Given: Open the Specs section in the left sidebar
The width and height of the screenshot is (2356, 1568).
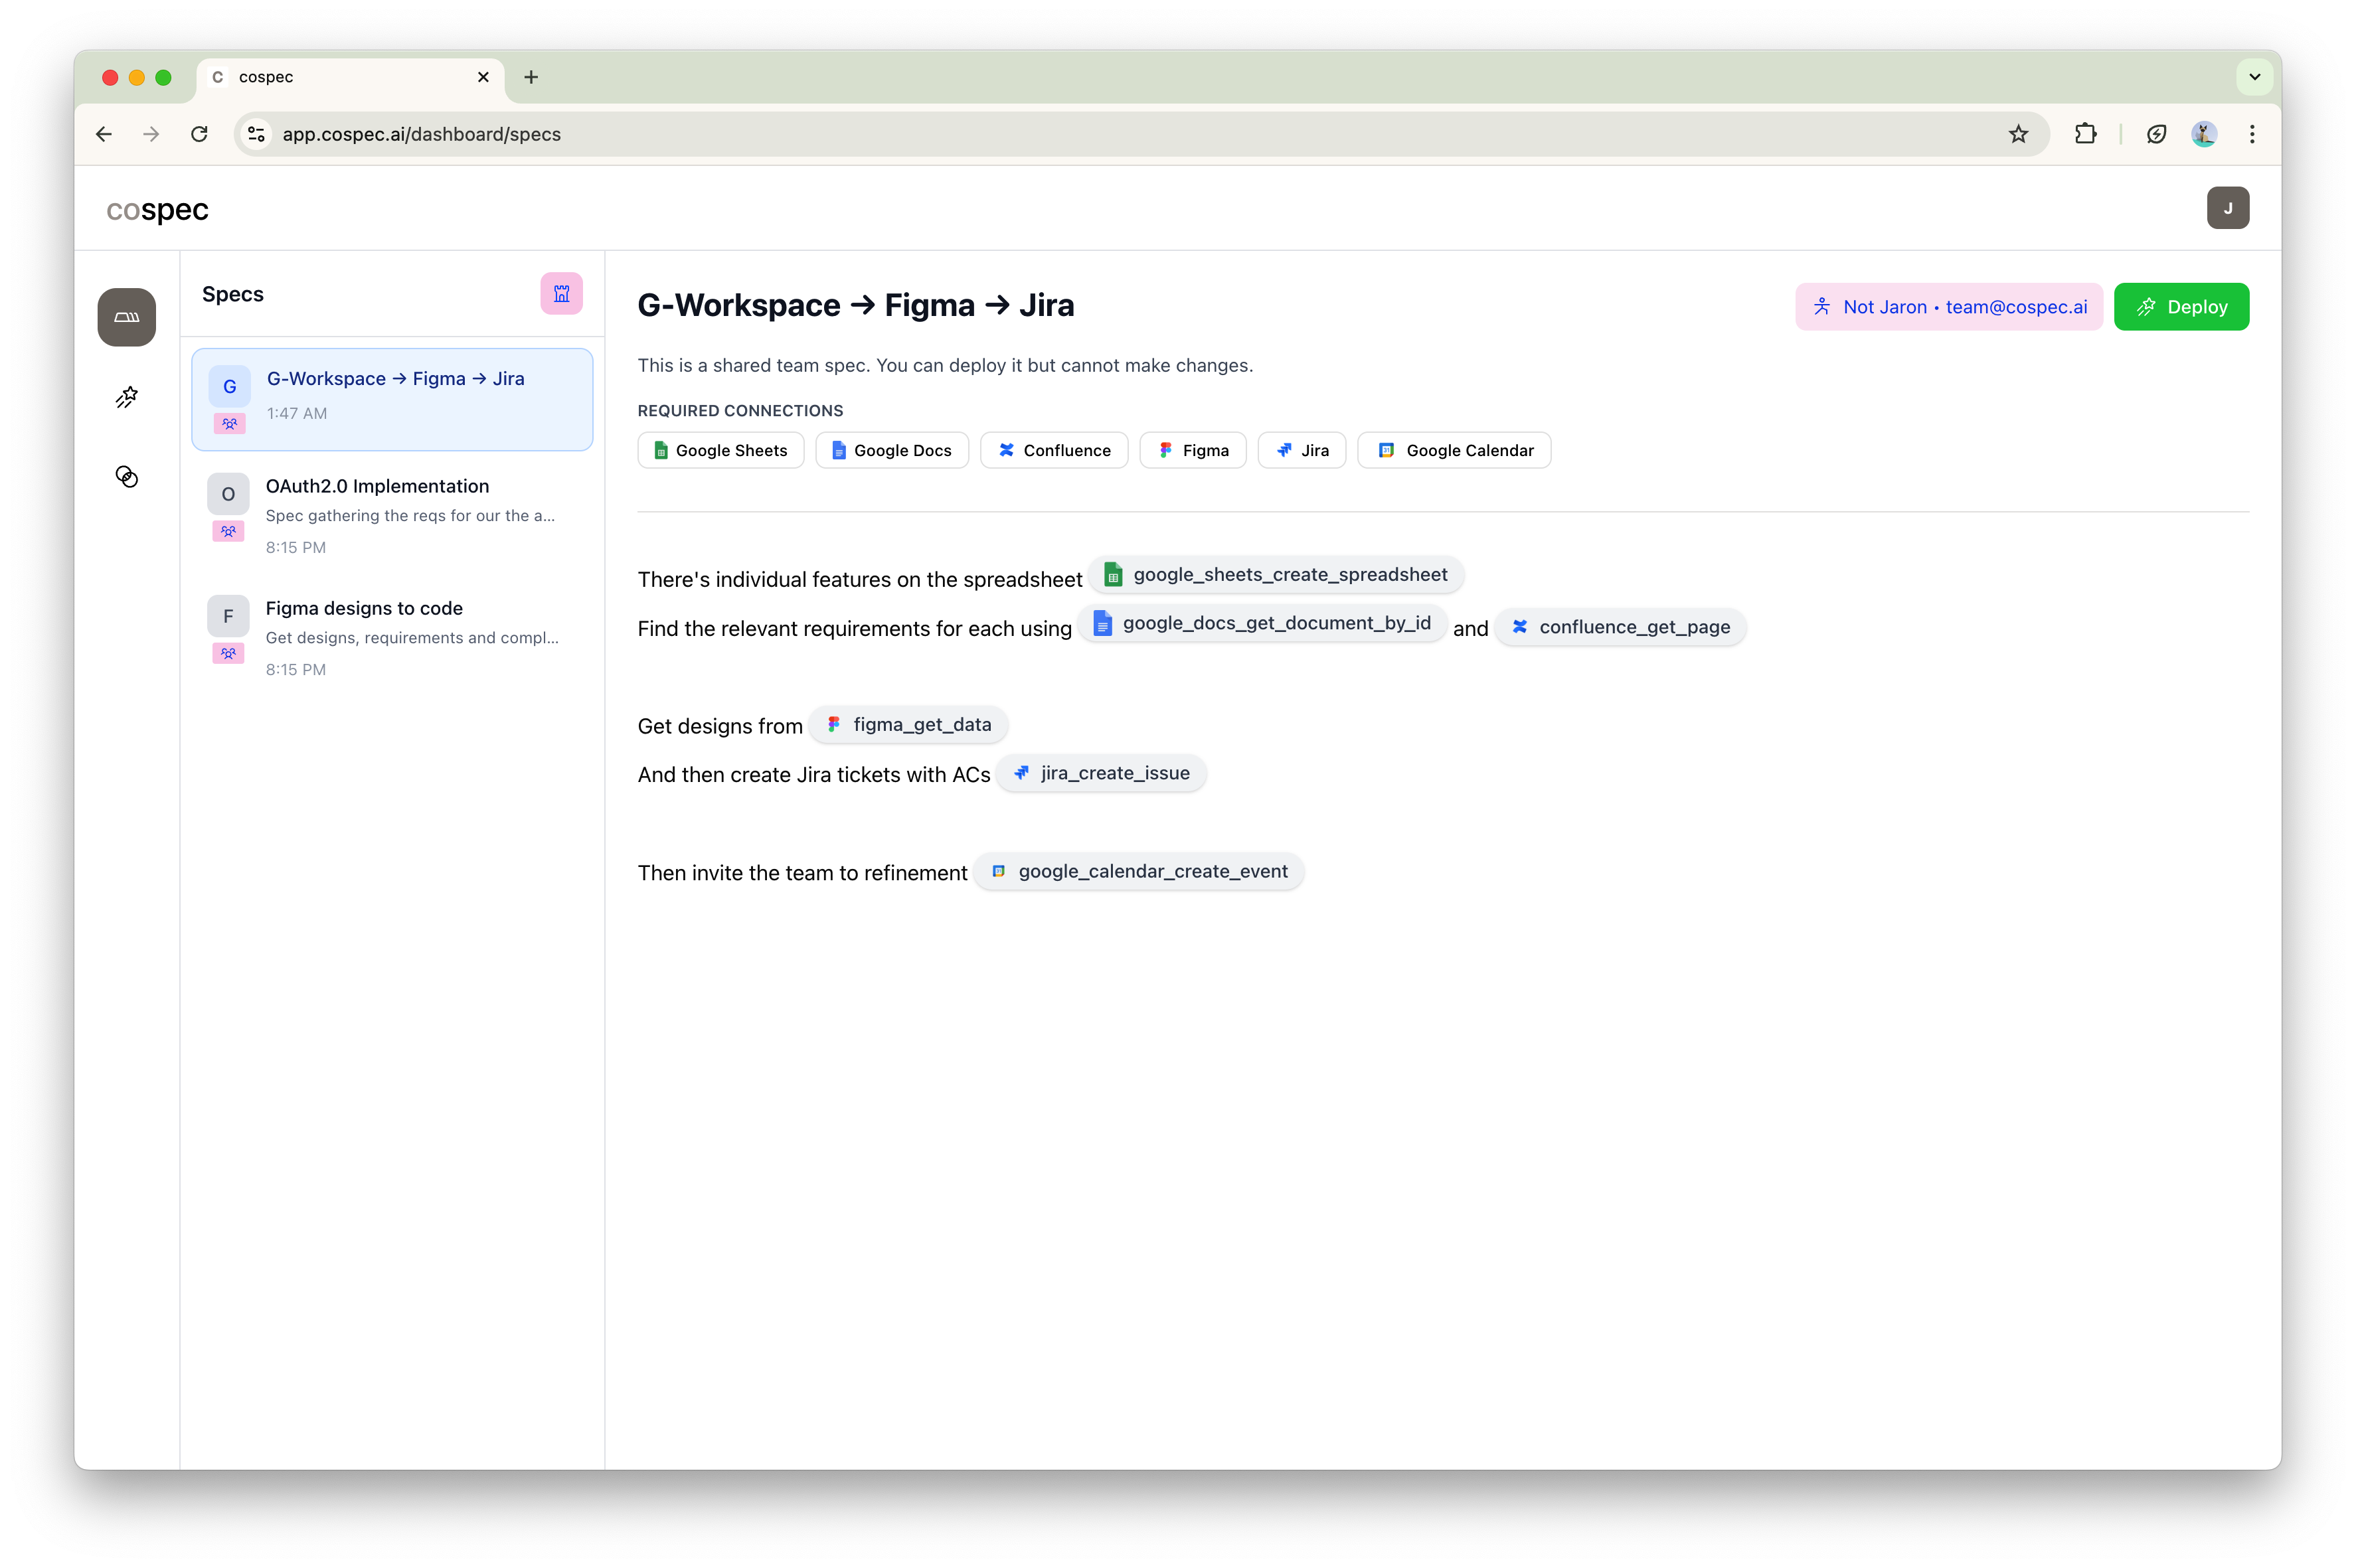Looking at the screenshot, I should [x=126, y=317].
